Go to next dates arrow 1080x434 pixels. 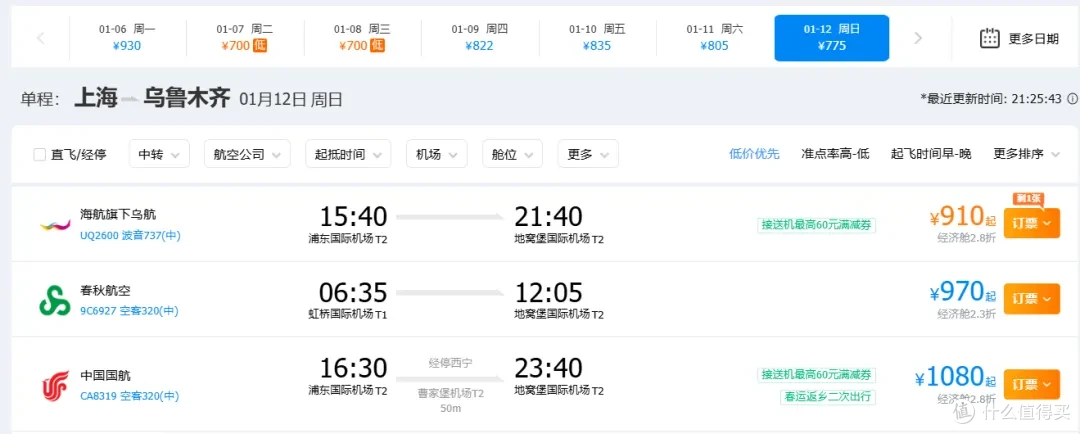(x=917, y=39)
